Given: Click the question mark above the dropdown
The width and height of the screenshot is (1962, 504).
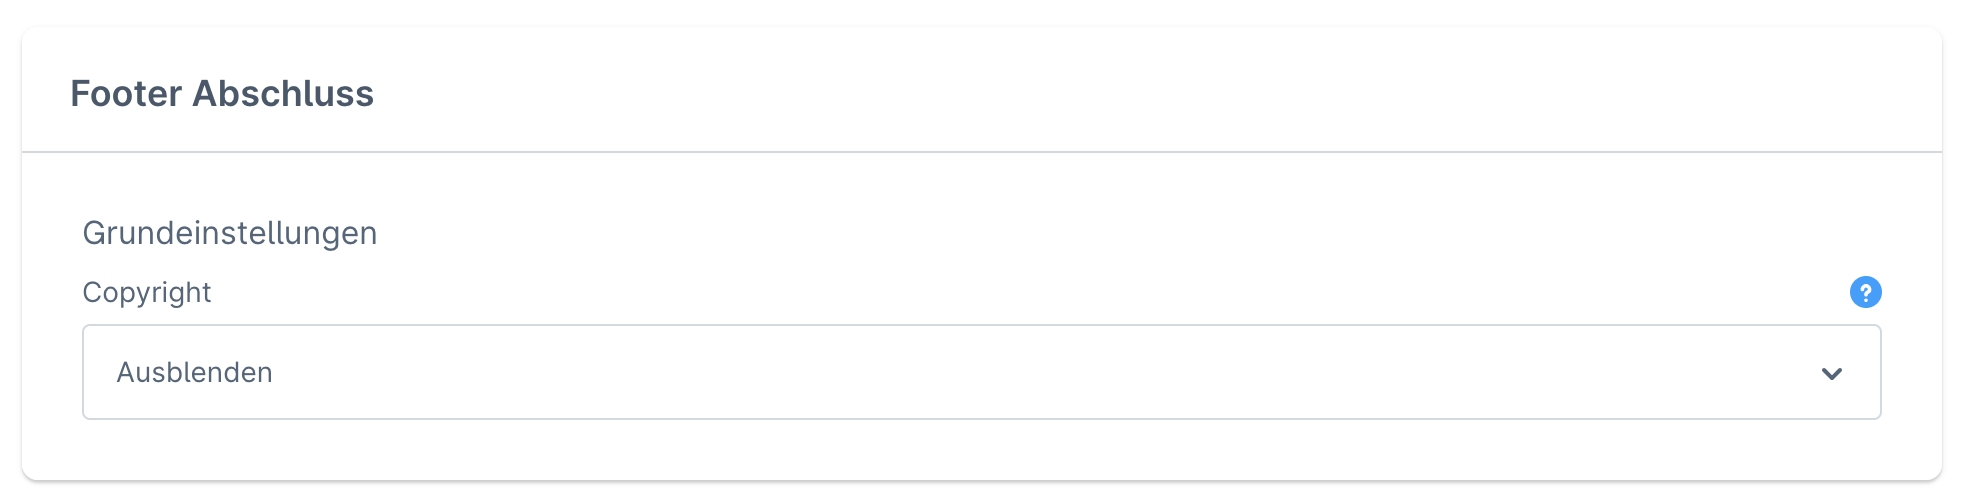Looking at the screenshot, I should click(1865, 292).
